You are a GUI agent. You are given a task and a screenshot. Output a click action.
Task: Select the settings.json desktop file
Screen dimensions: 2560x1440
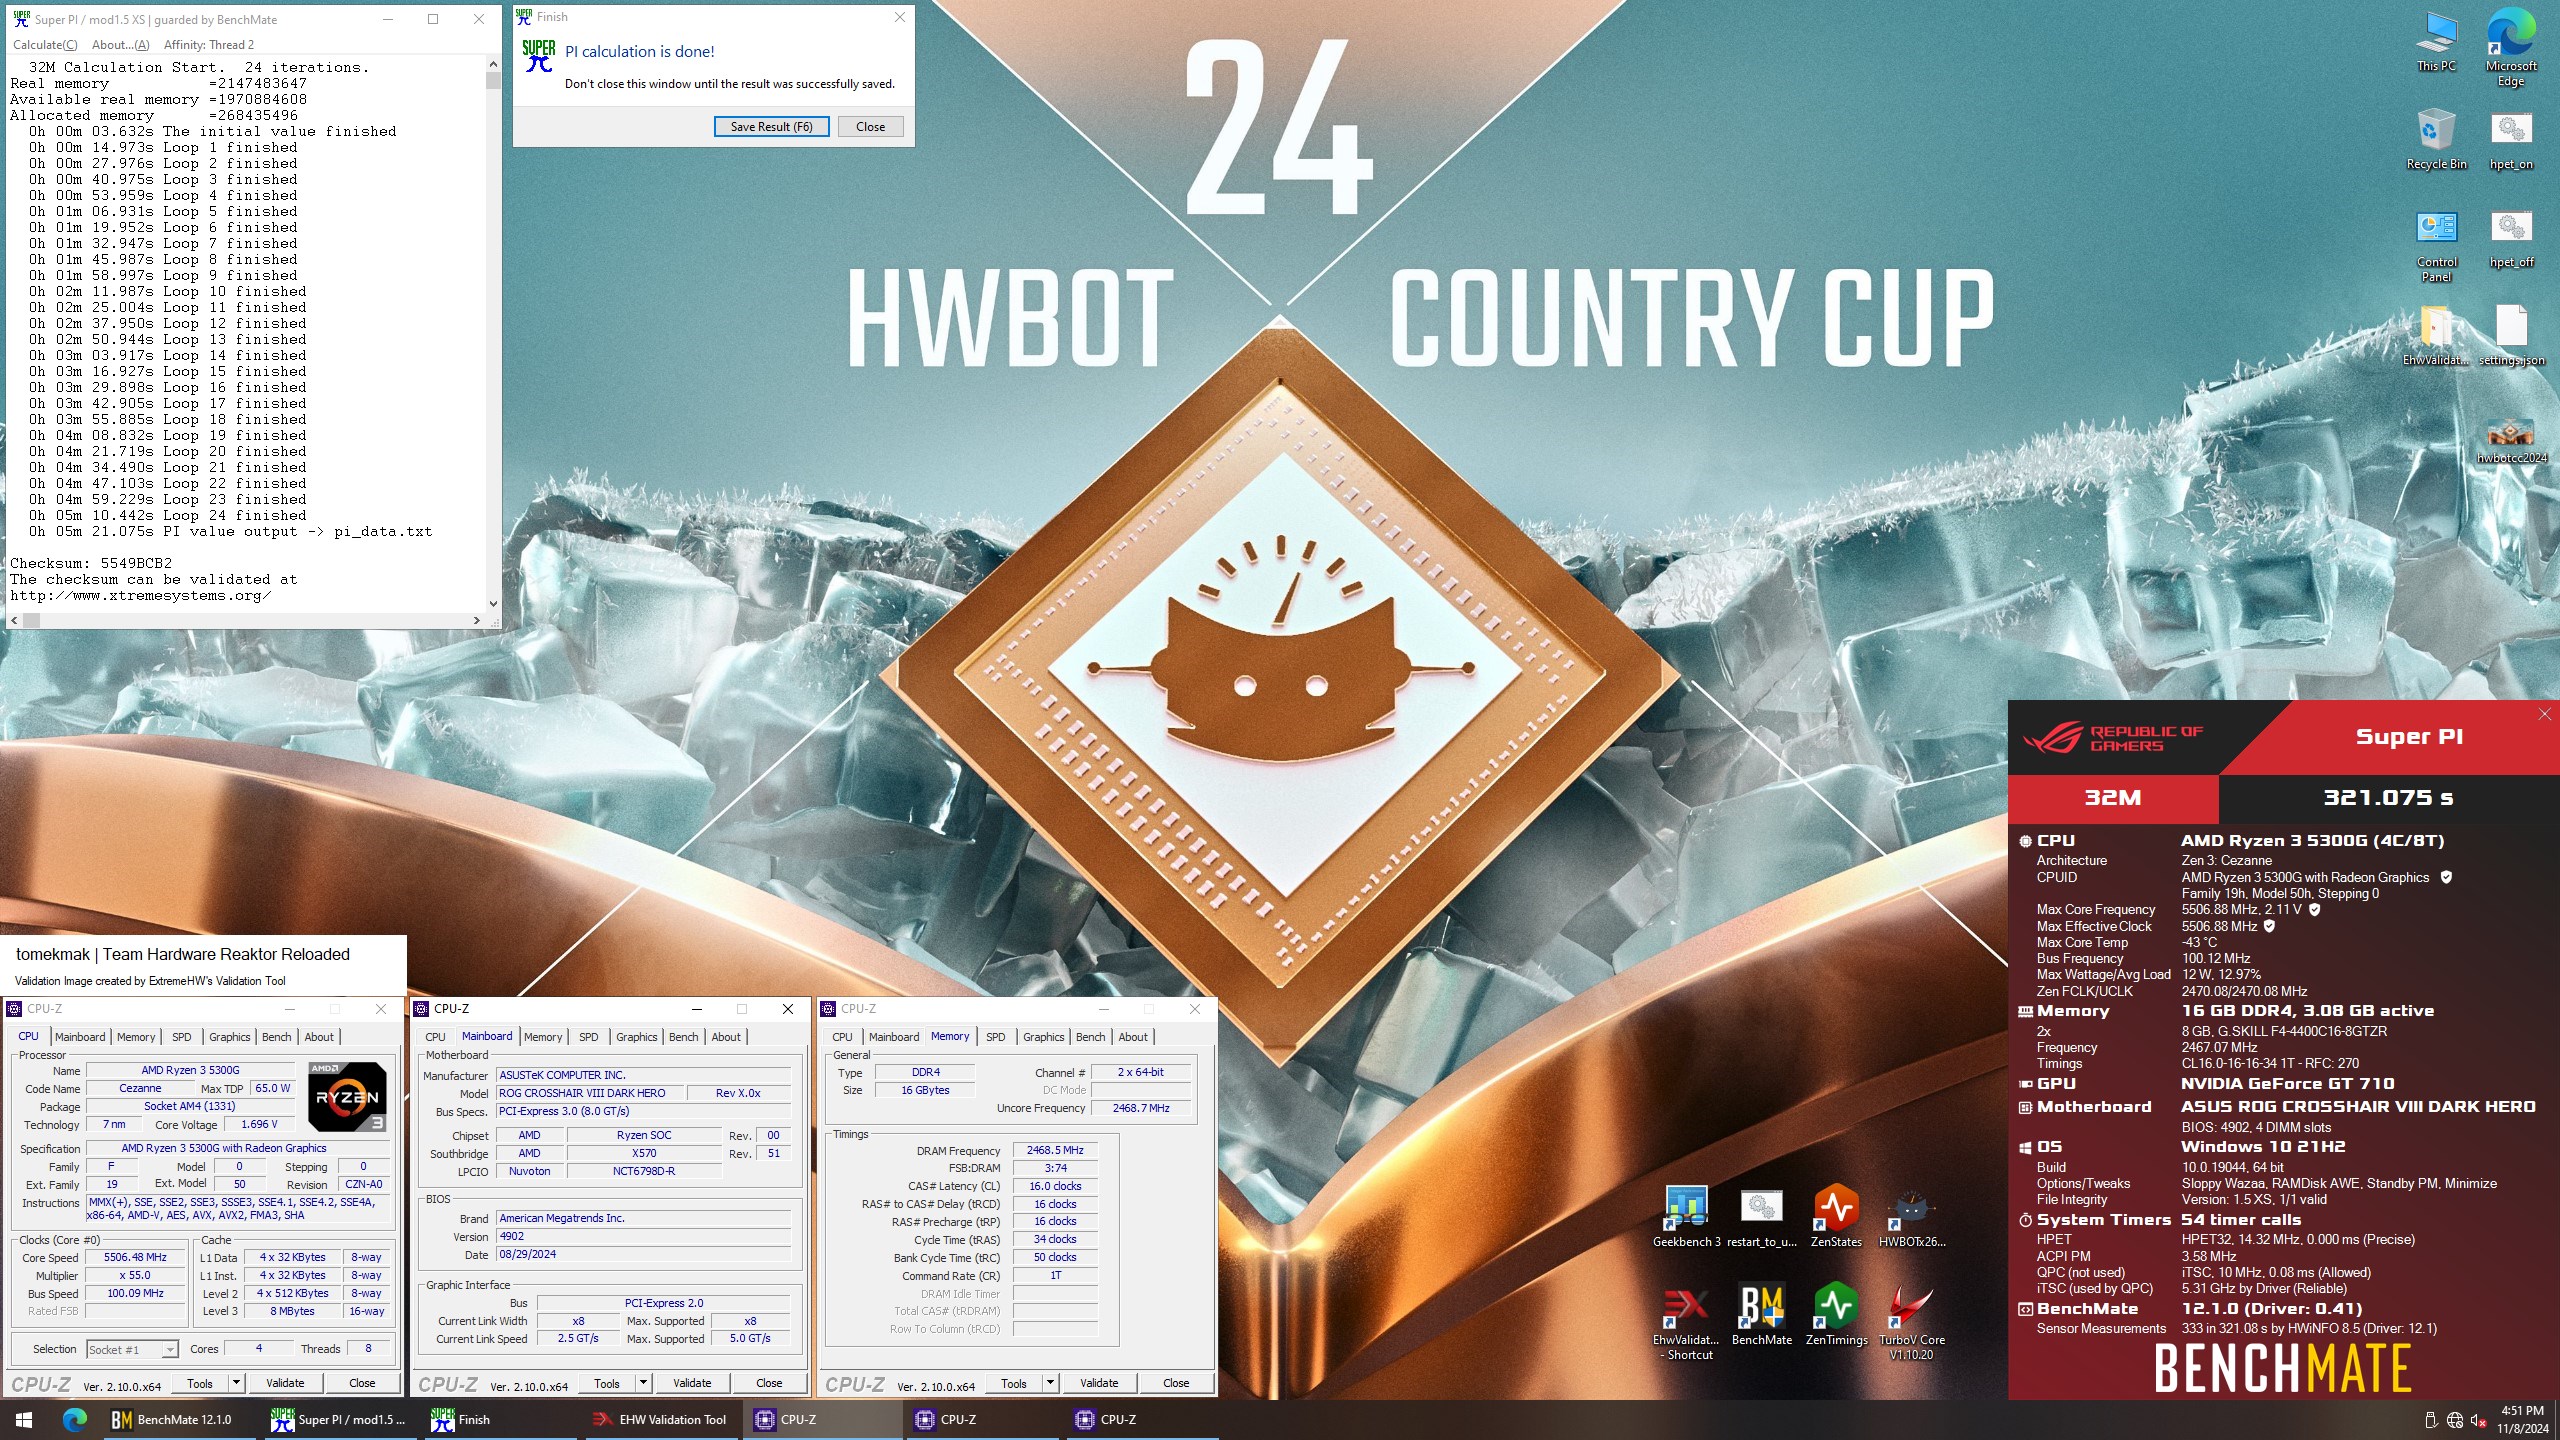tap(2511, 336)
